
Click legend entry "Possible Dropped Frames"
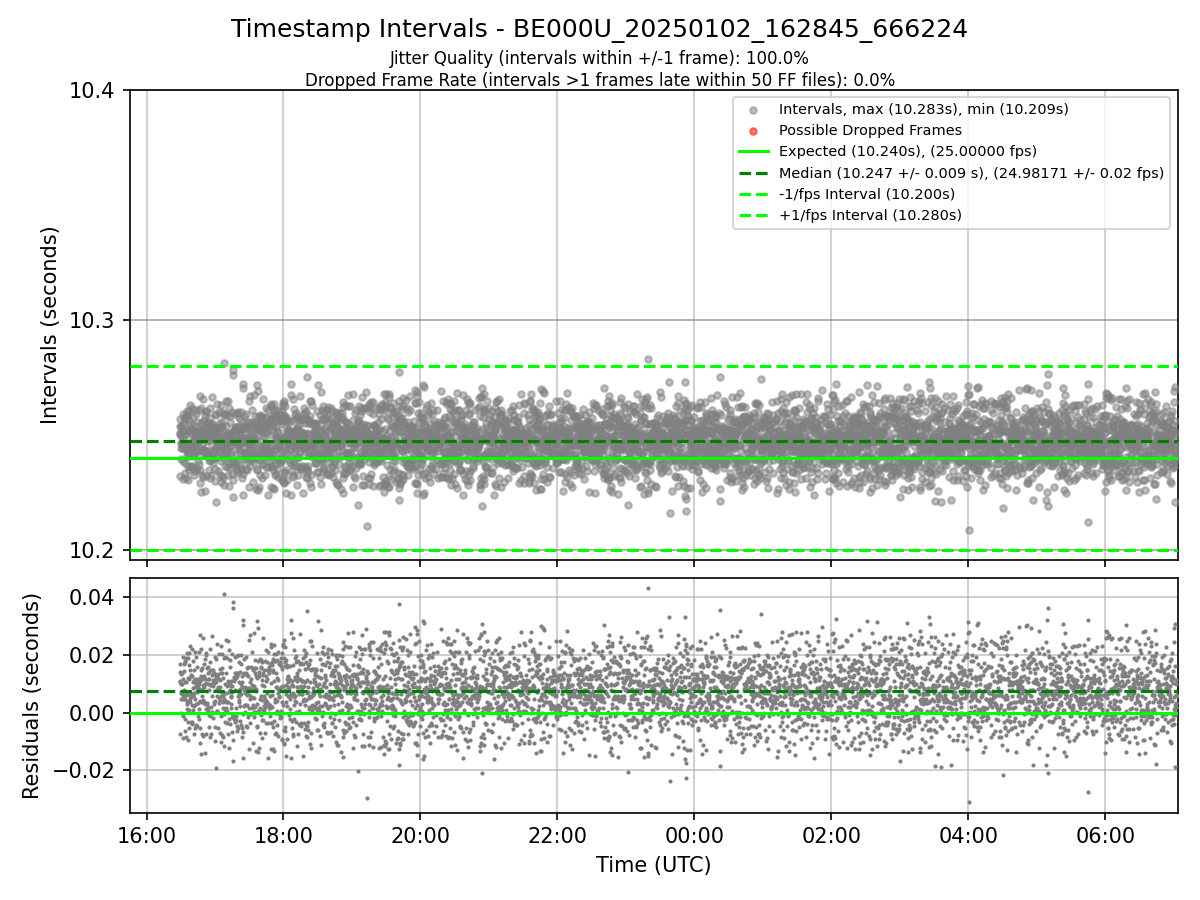pyautogui.click(x=870, y=130)
